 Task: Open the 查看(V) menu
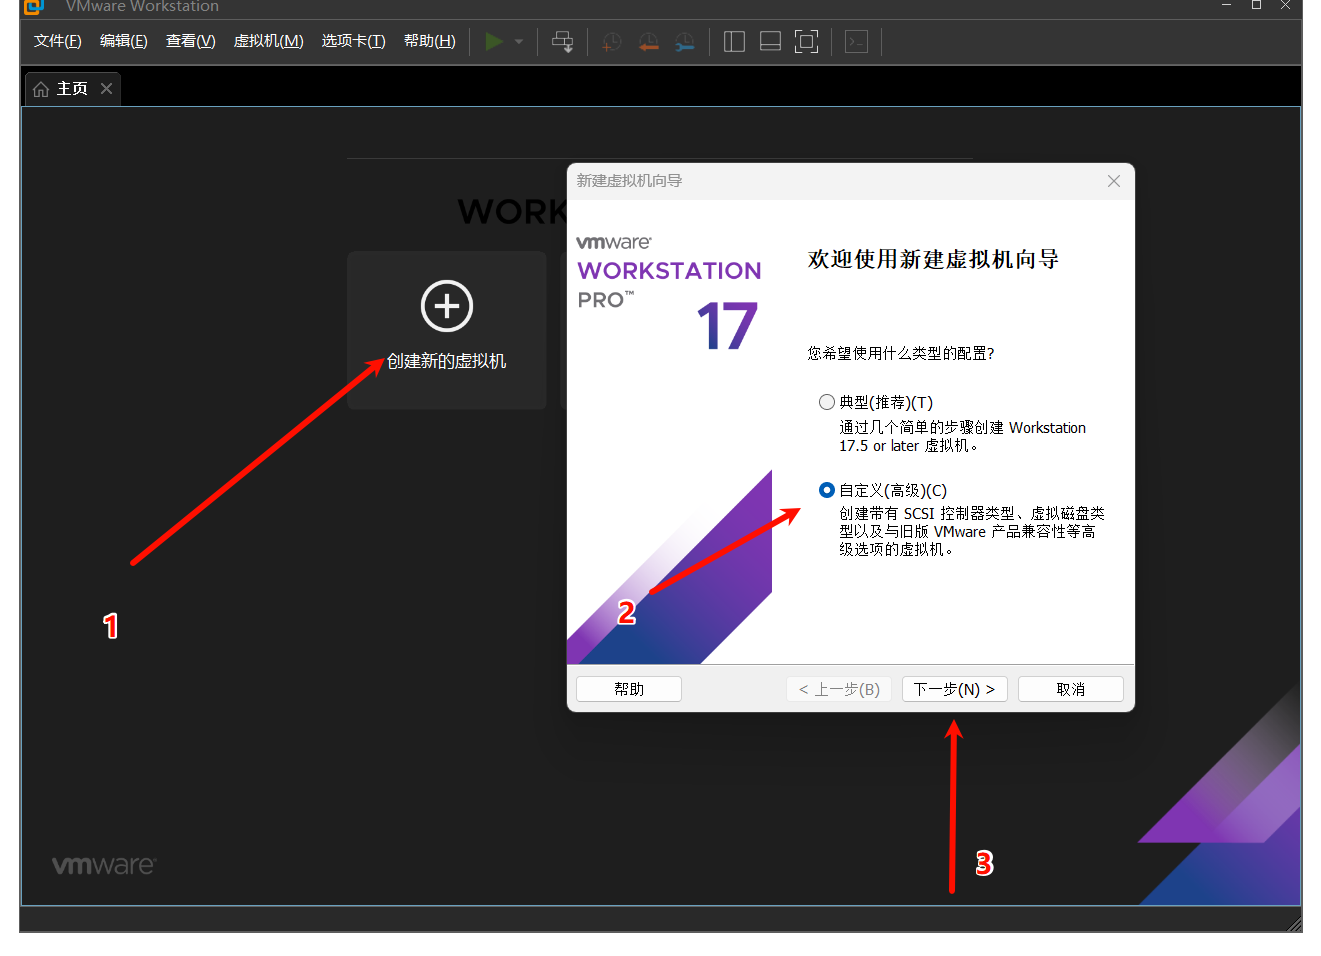point(191,41)
